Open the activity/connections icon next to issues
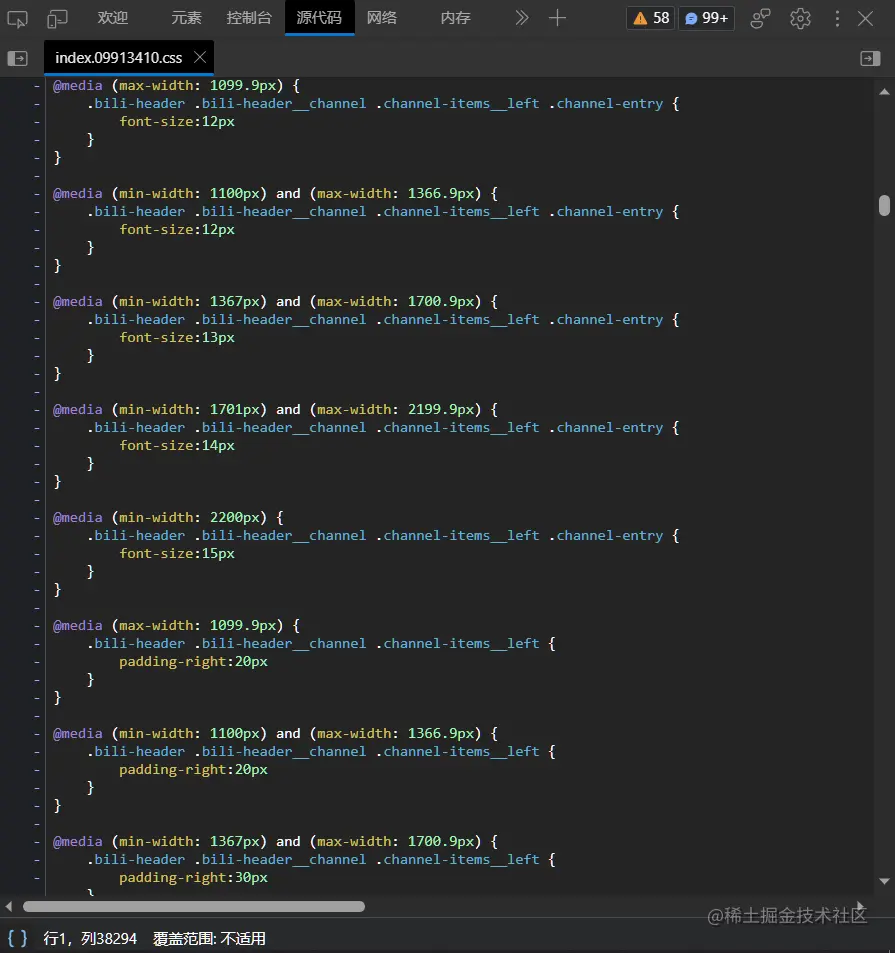This screenshot has height=953, width=895. pyautogui.click(x=760, y=18)
